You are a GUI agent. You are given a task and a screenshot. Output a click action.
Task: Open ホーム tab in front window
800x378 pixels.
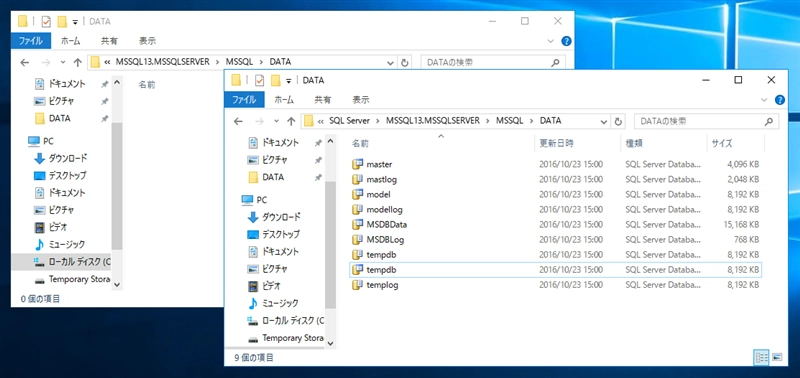(x=284, y=100)
